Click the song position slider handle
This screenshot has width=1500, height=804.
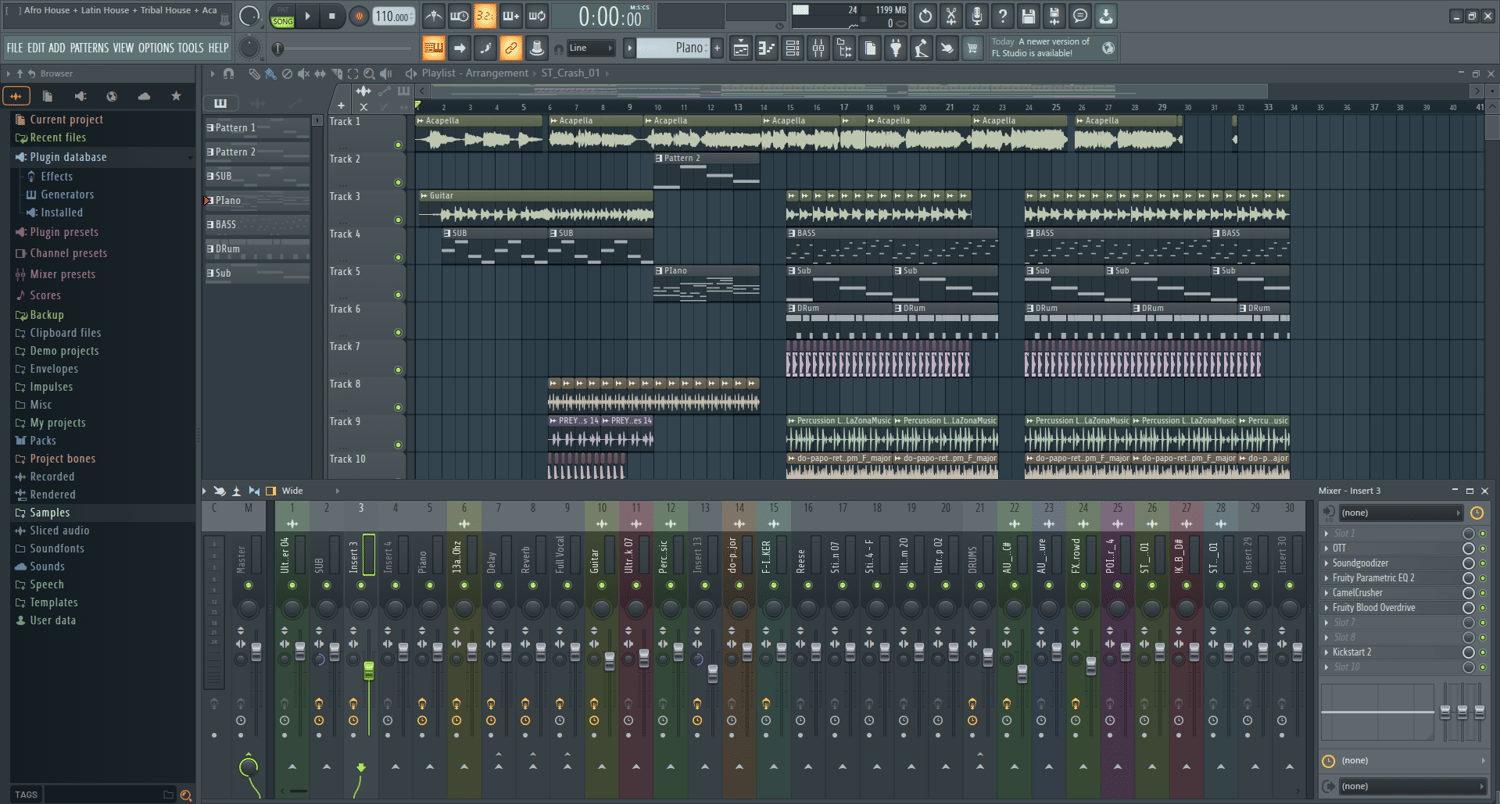[x=278, y=49]
